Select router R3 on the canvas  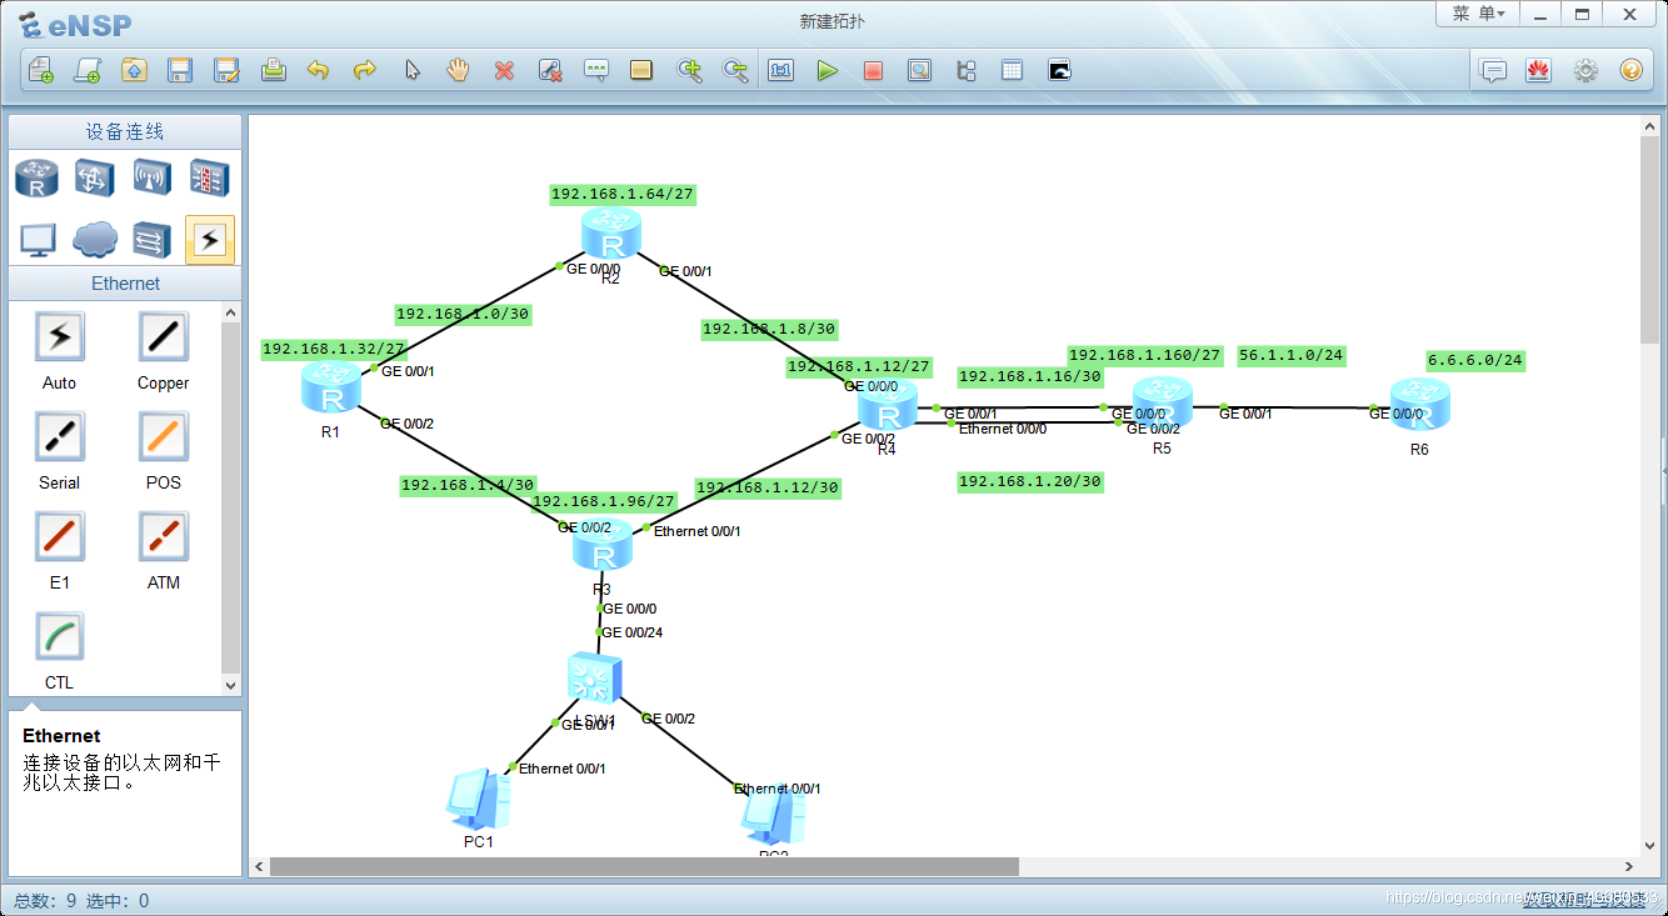[603, 546]
